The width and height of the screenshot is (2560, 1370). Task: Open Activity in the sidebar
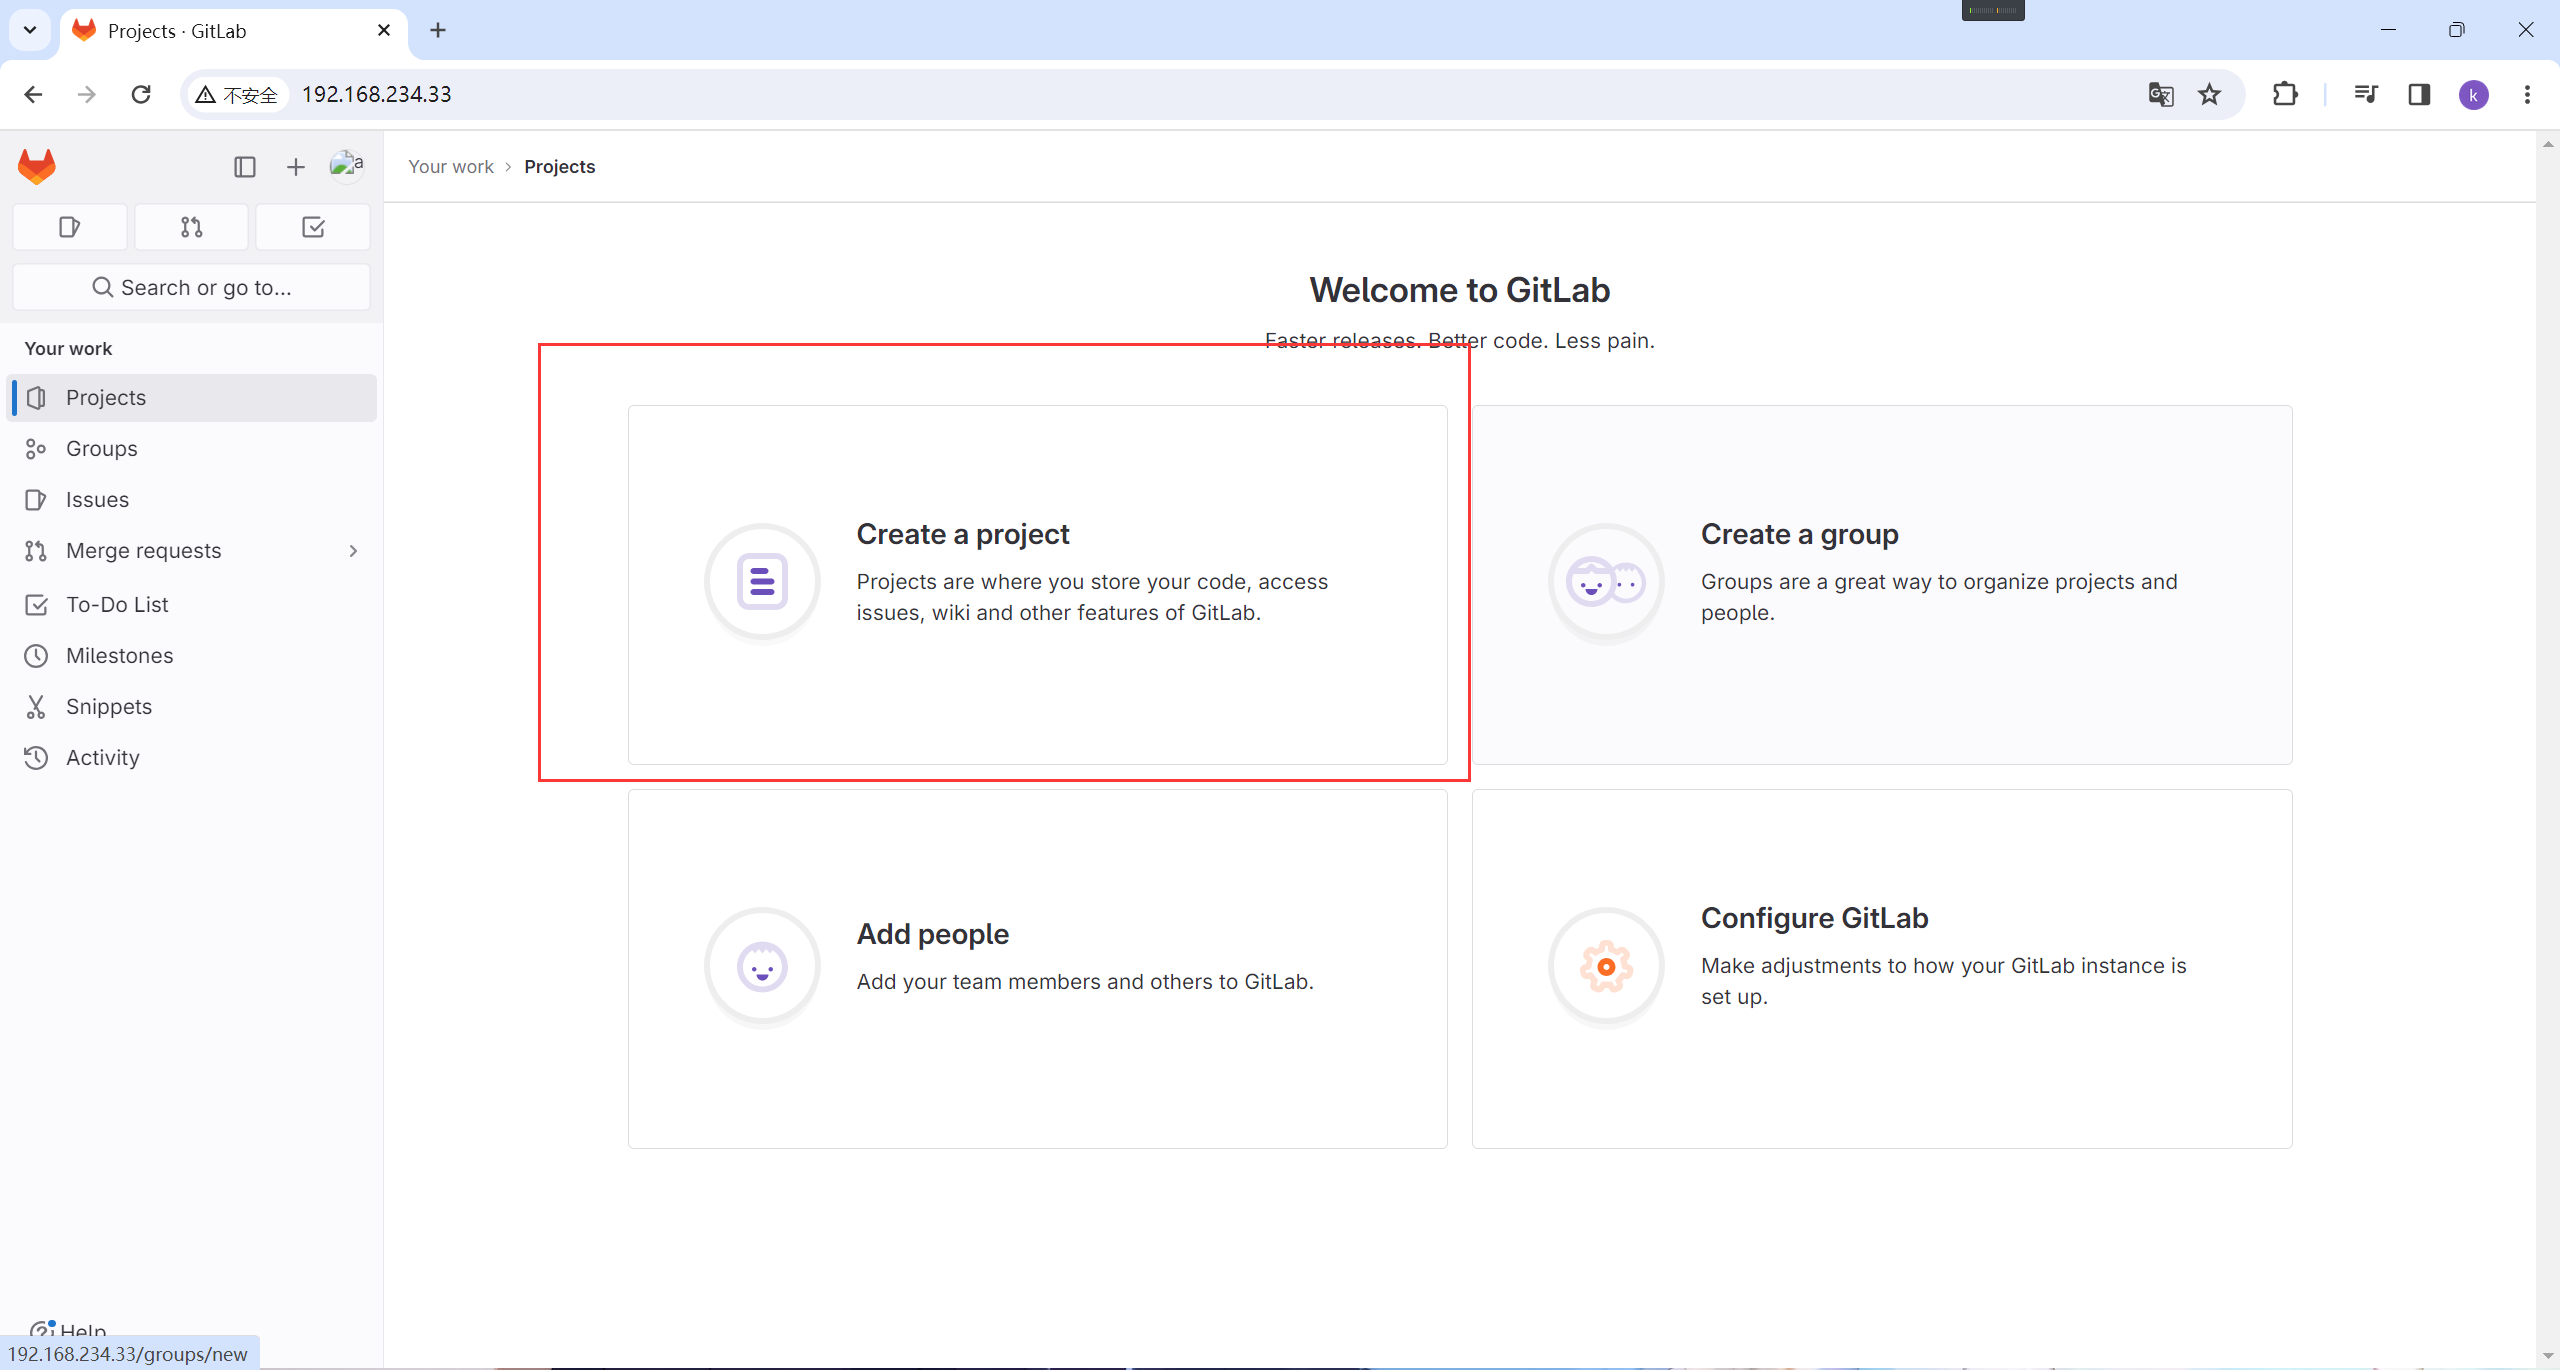[192, 758]
